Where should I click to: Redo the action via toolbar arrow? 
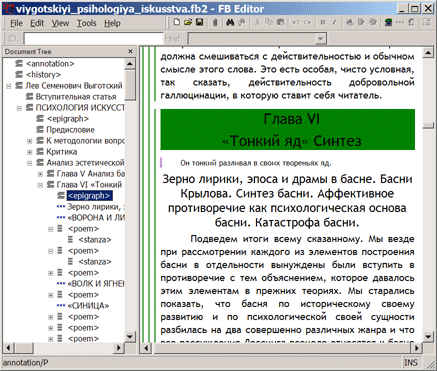(307, 22)
